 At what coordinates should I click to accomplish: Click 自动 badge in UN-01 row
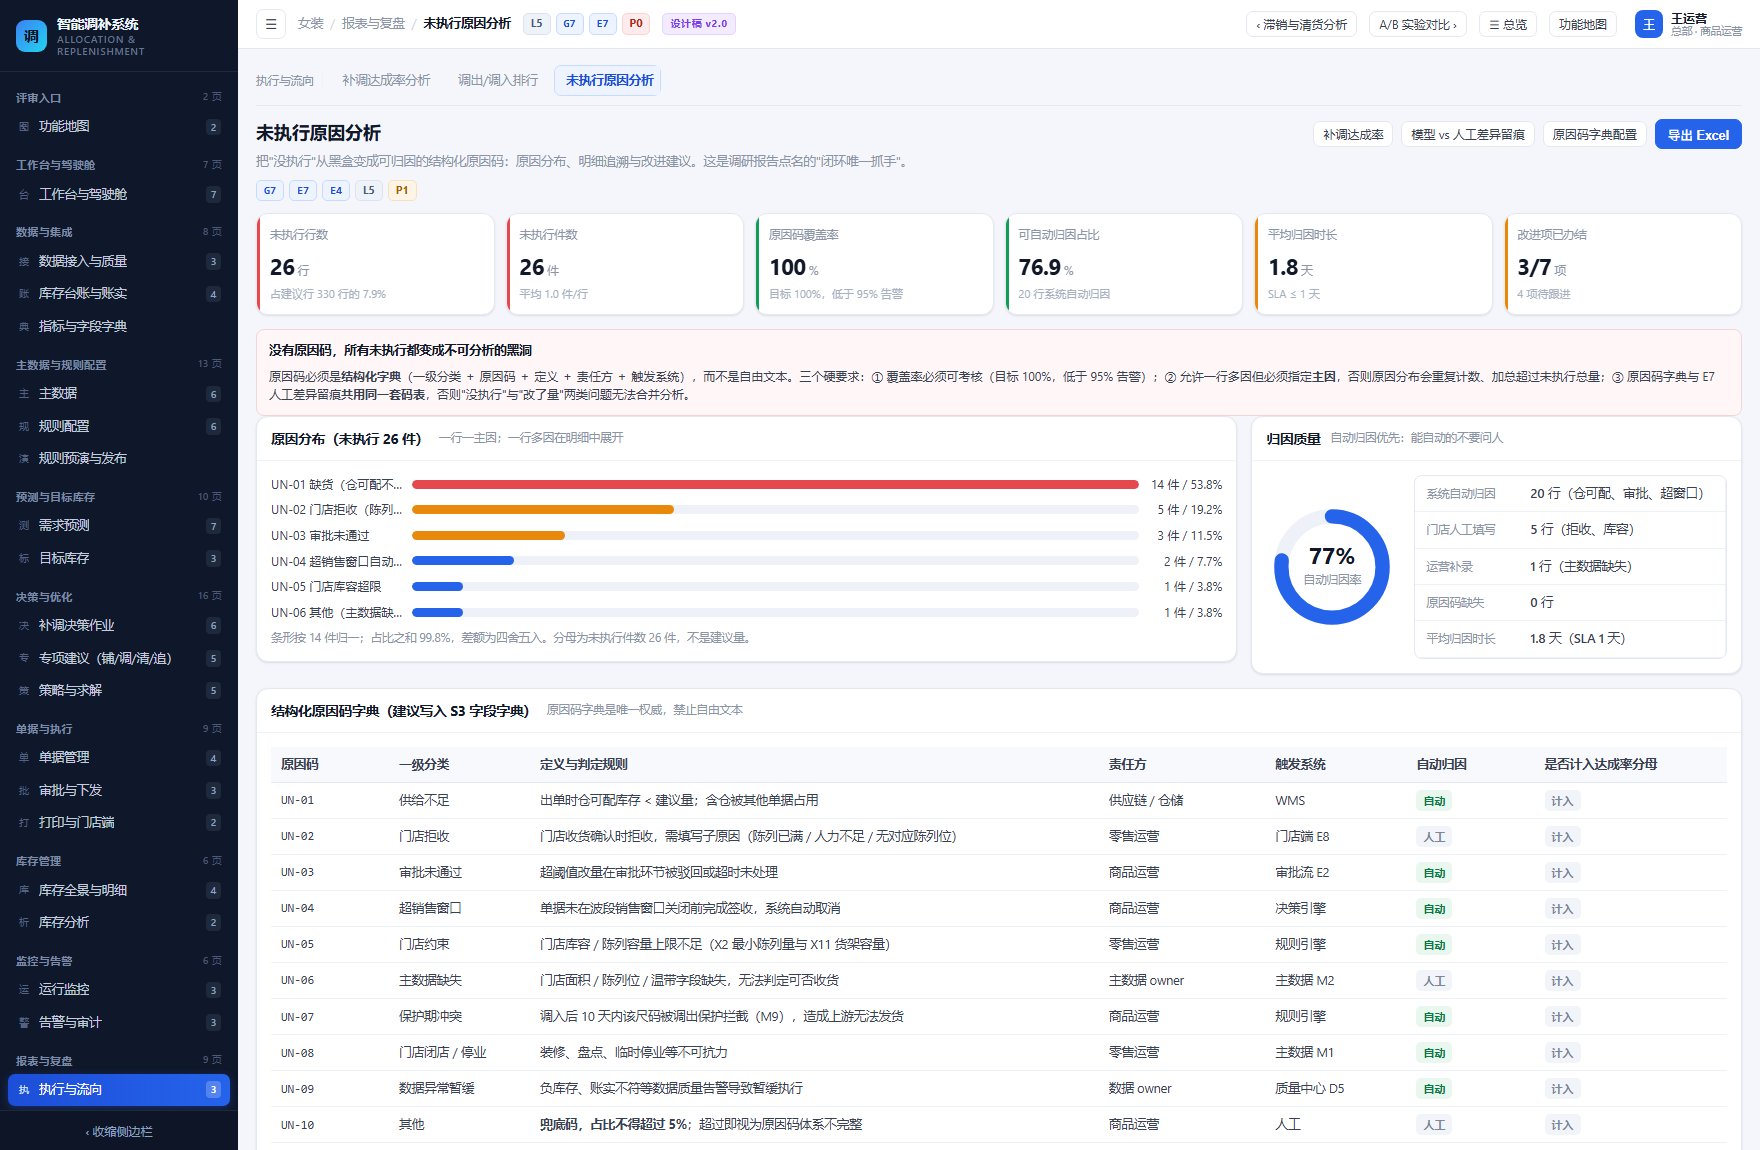coord(1434,801)
